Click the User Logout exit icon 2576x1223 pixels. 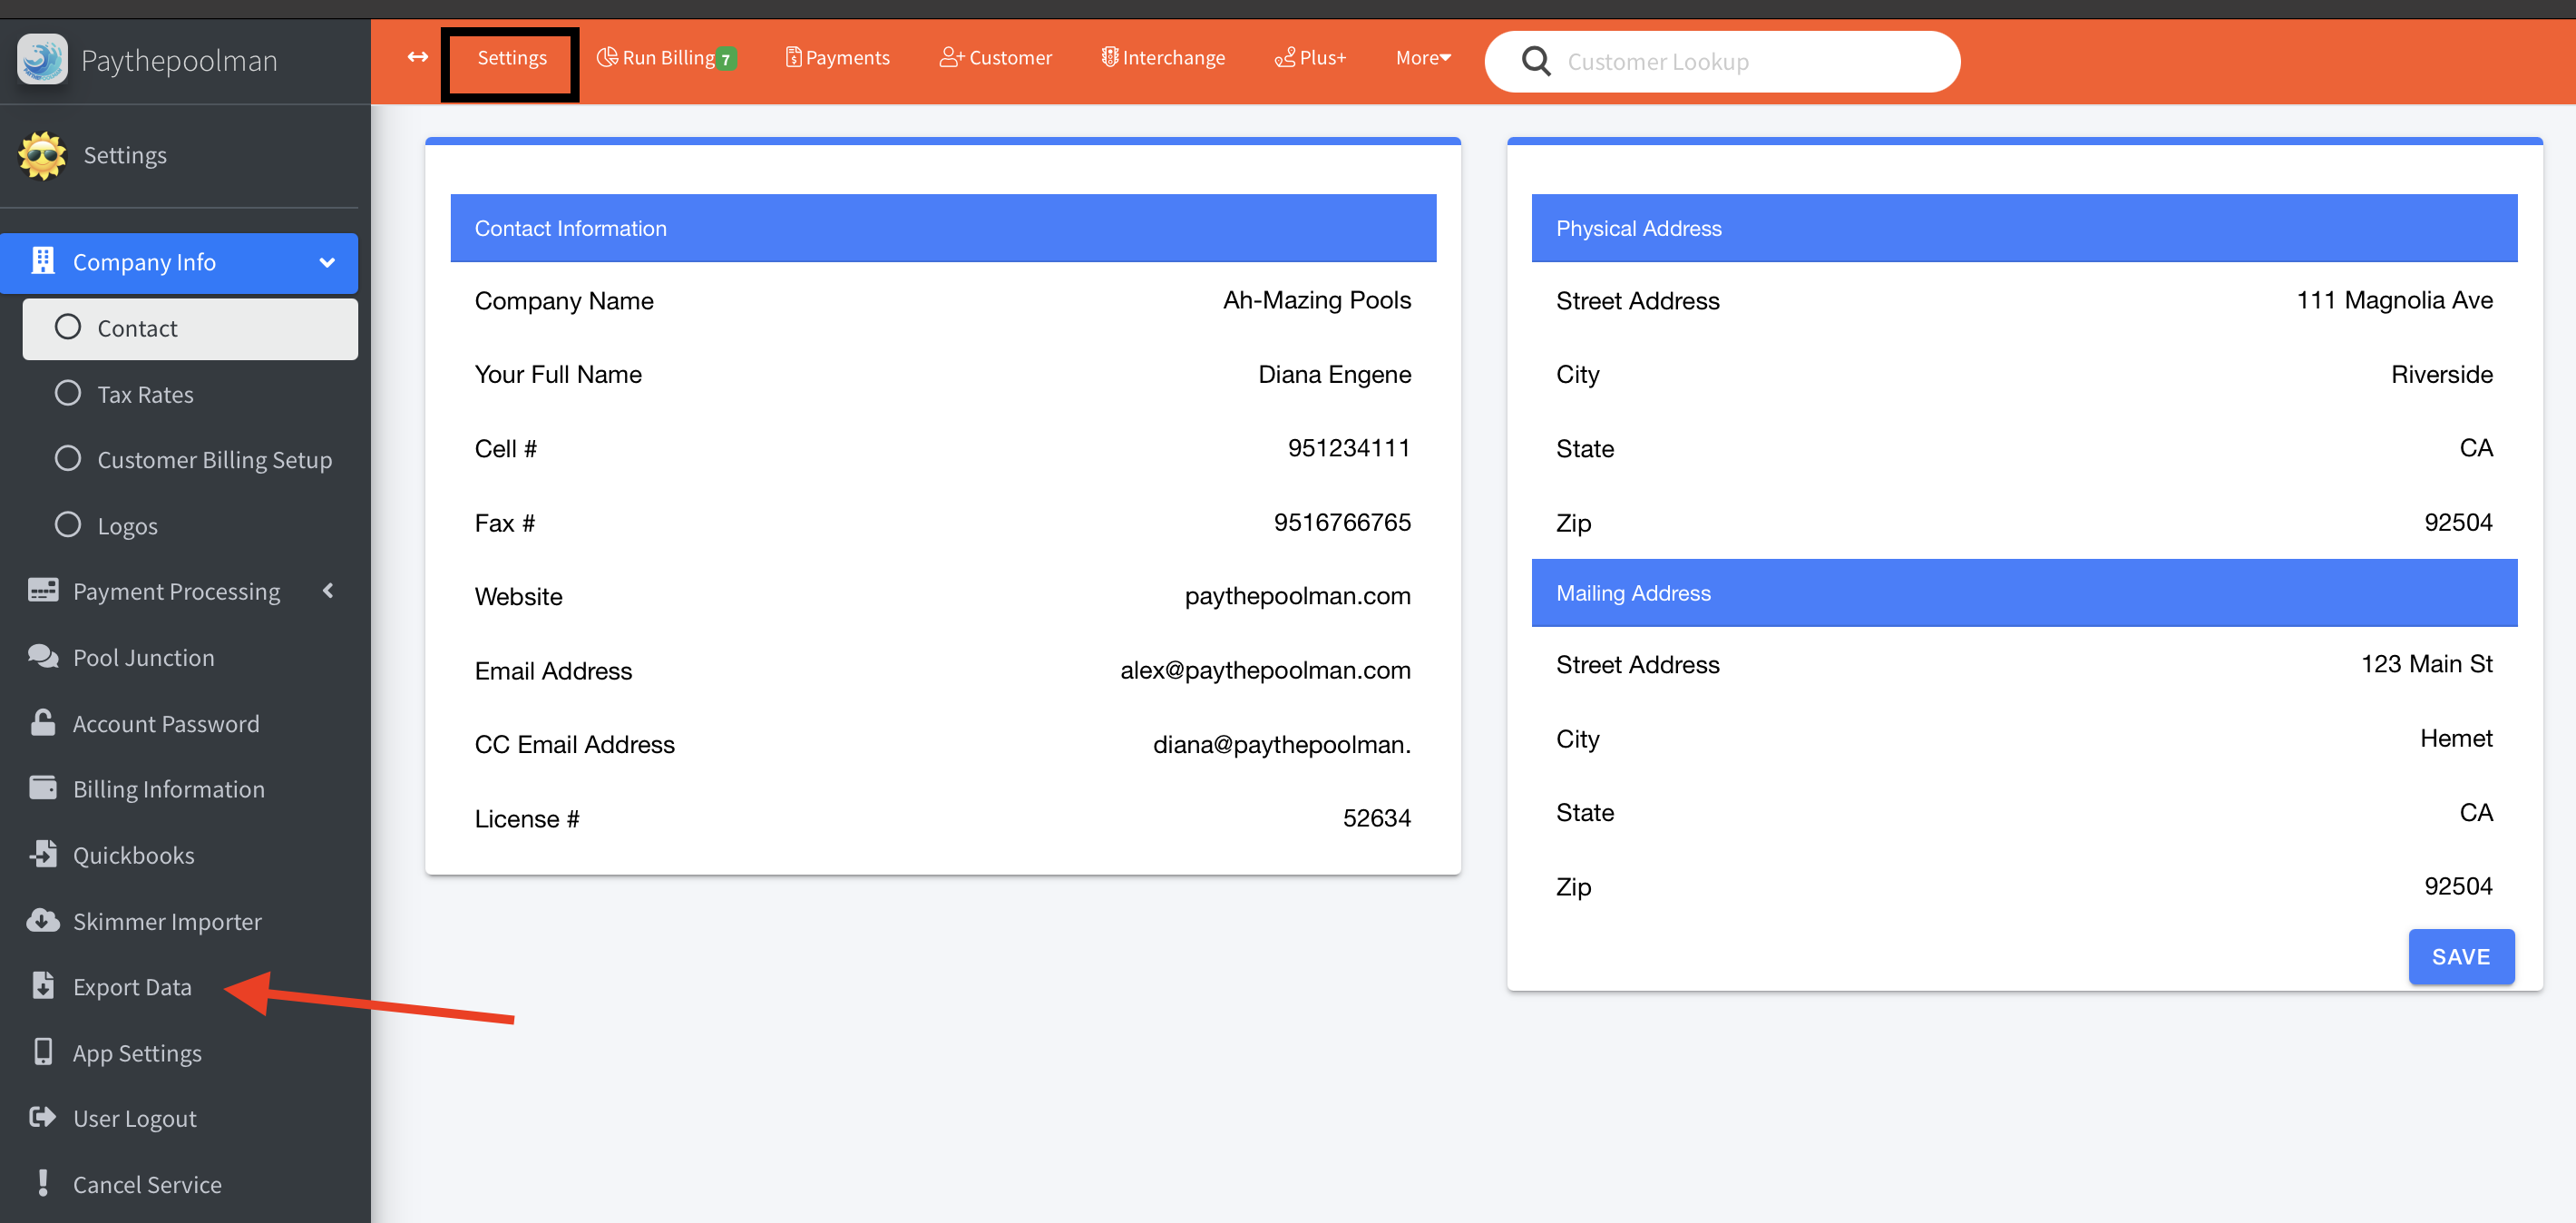(42, 1117)
